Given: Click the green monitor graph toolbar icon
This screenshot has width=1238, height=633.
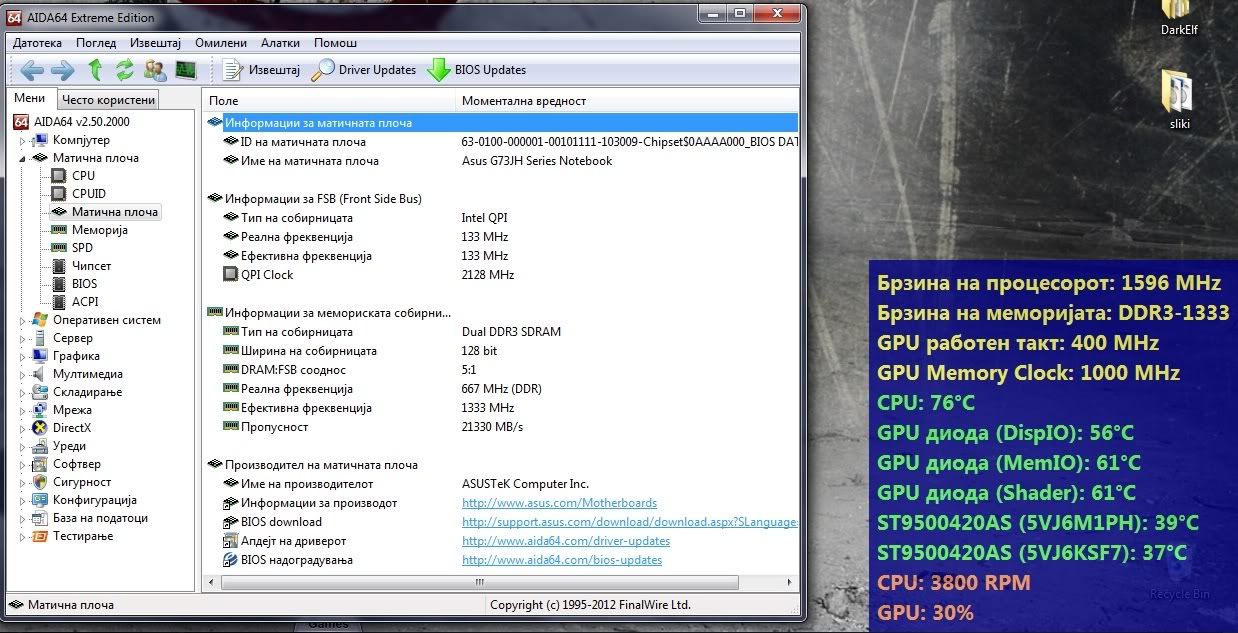Looking at the screenshot, I should click(x=185, y=70).
